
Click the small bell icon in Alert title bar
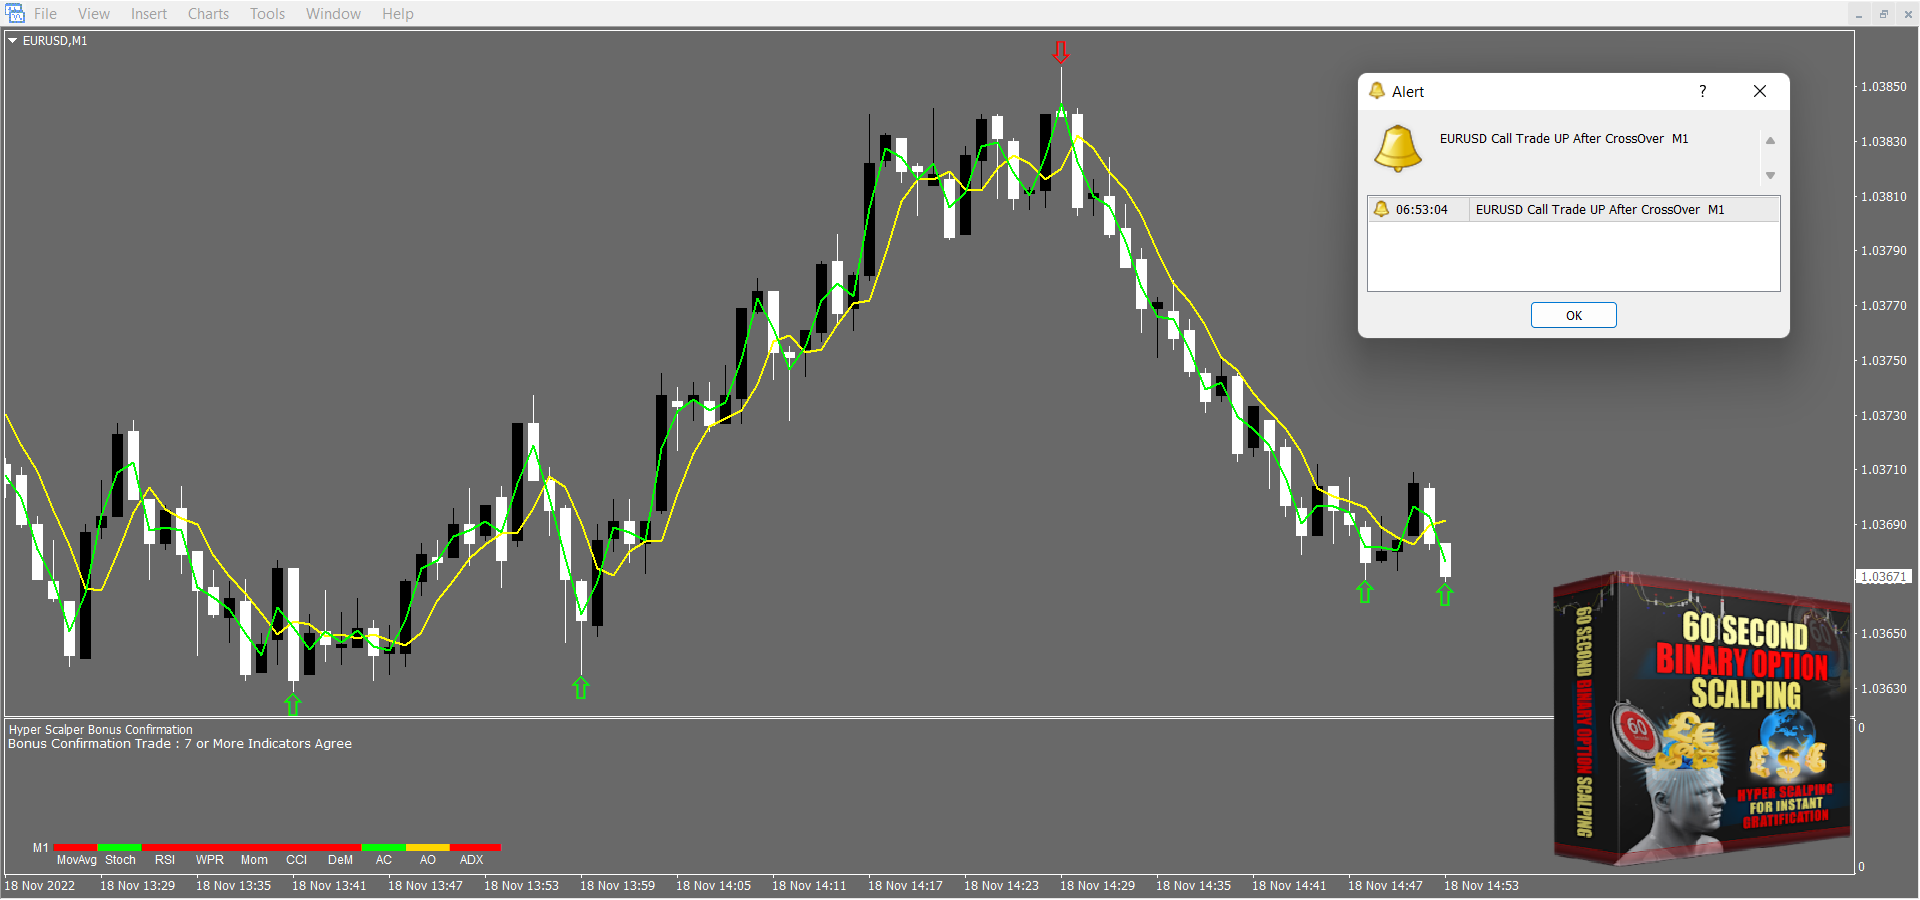coord(1377,91)
